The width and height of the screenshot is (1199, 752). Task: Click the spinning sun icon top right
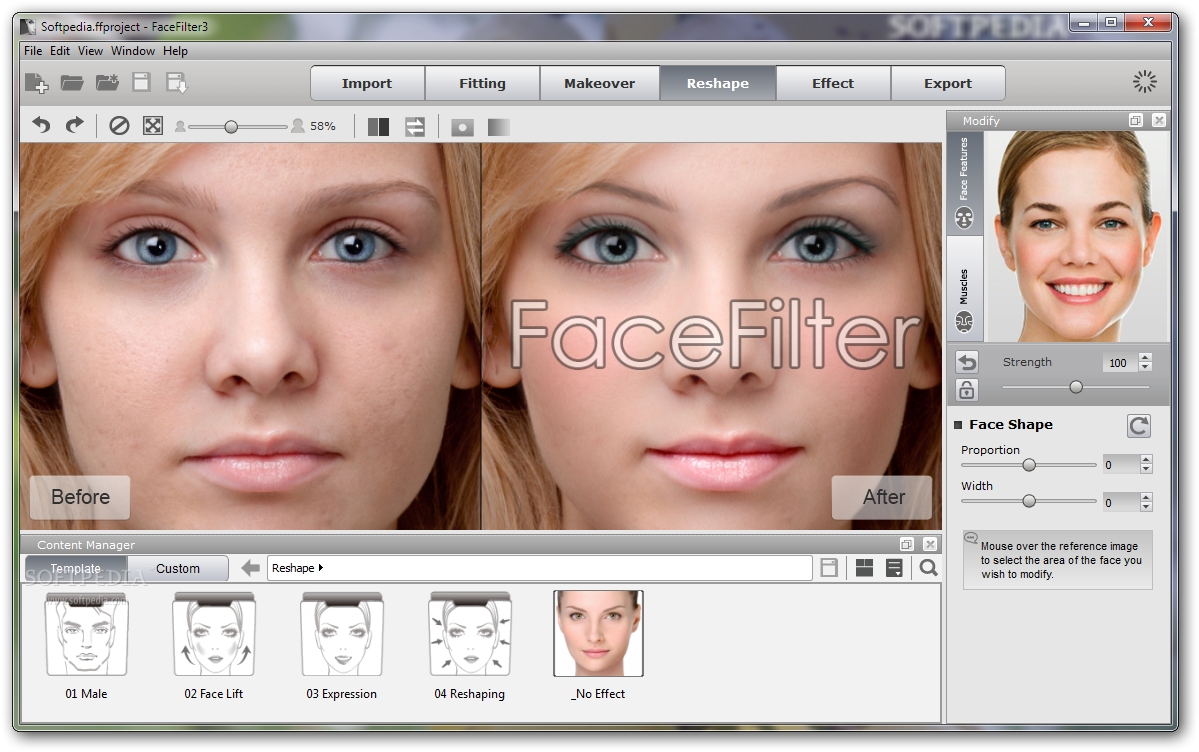click(x=1145, y=82)
